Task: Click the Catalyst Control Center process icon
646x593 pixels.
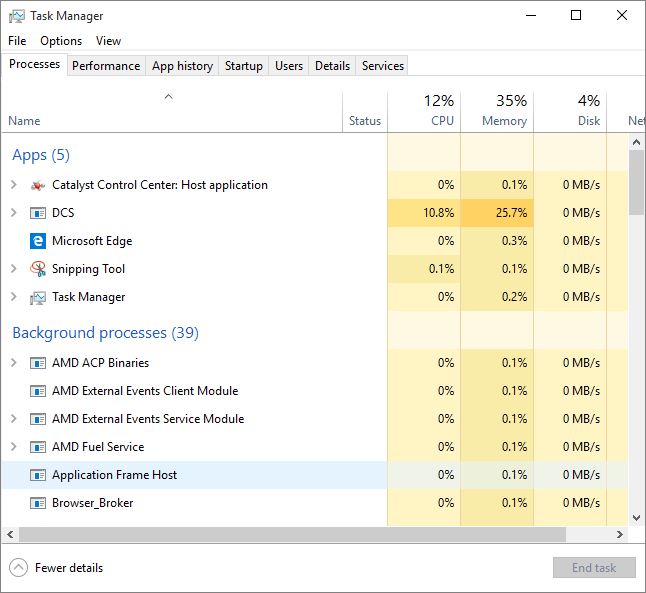Action: coord(38,185)
